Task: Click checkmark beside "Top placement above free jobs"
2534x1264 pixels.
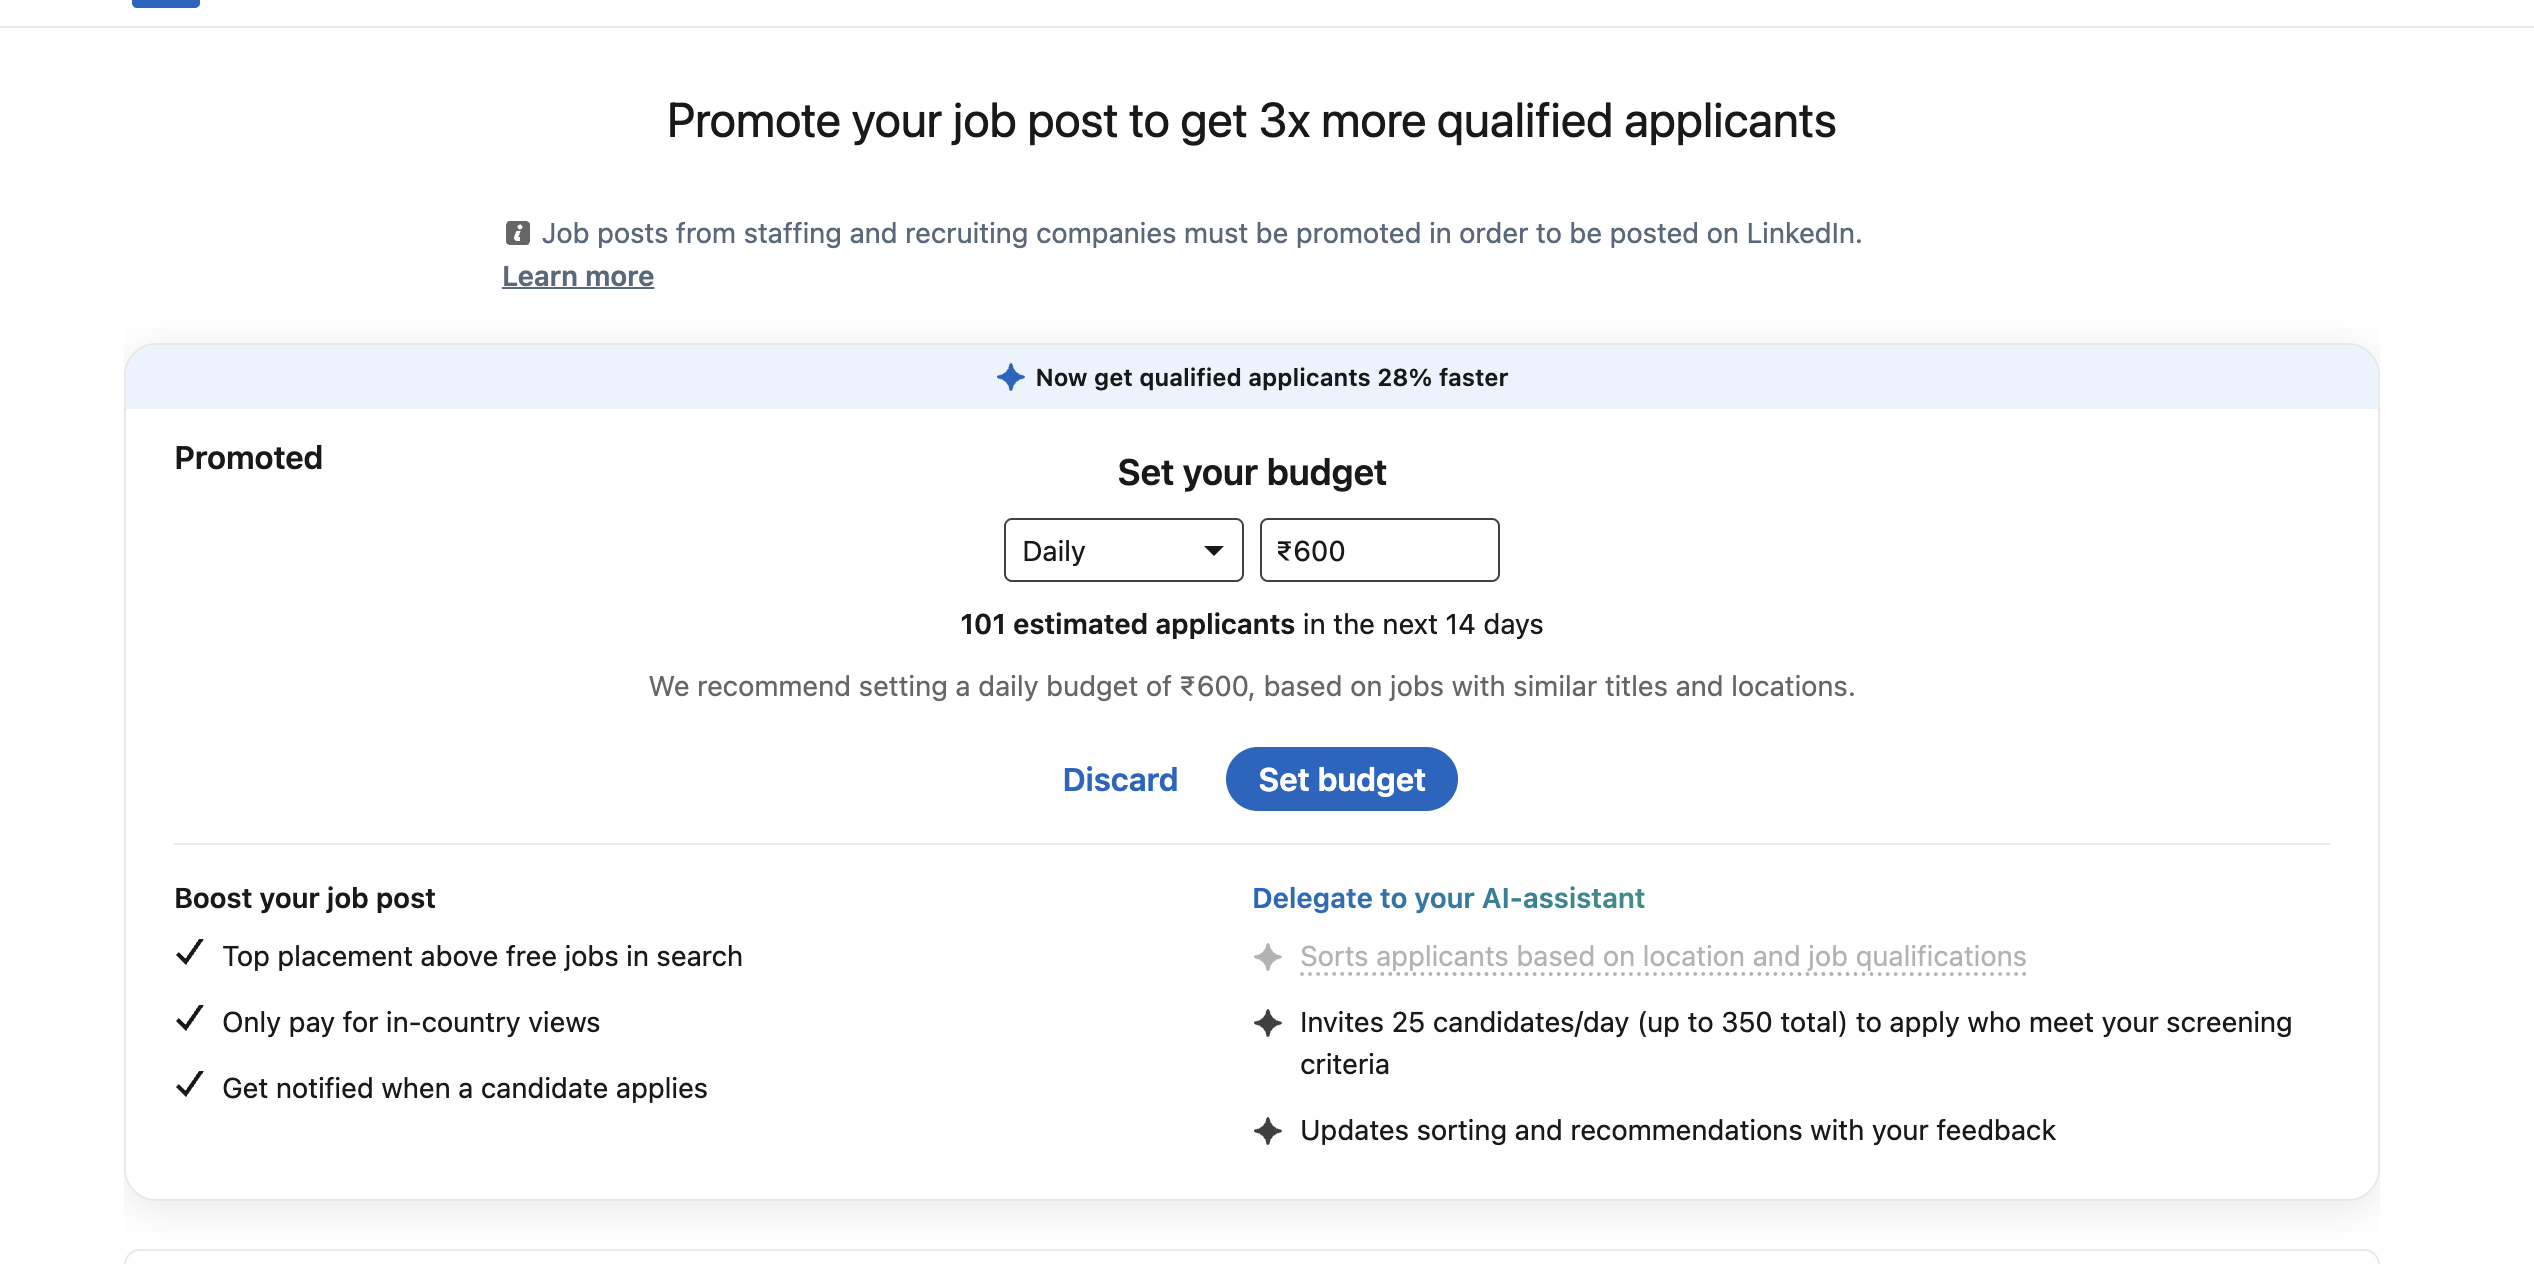Action: [x=190, y=953]
